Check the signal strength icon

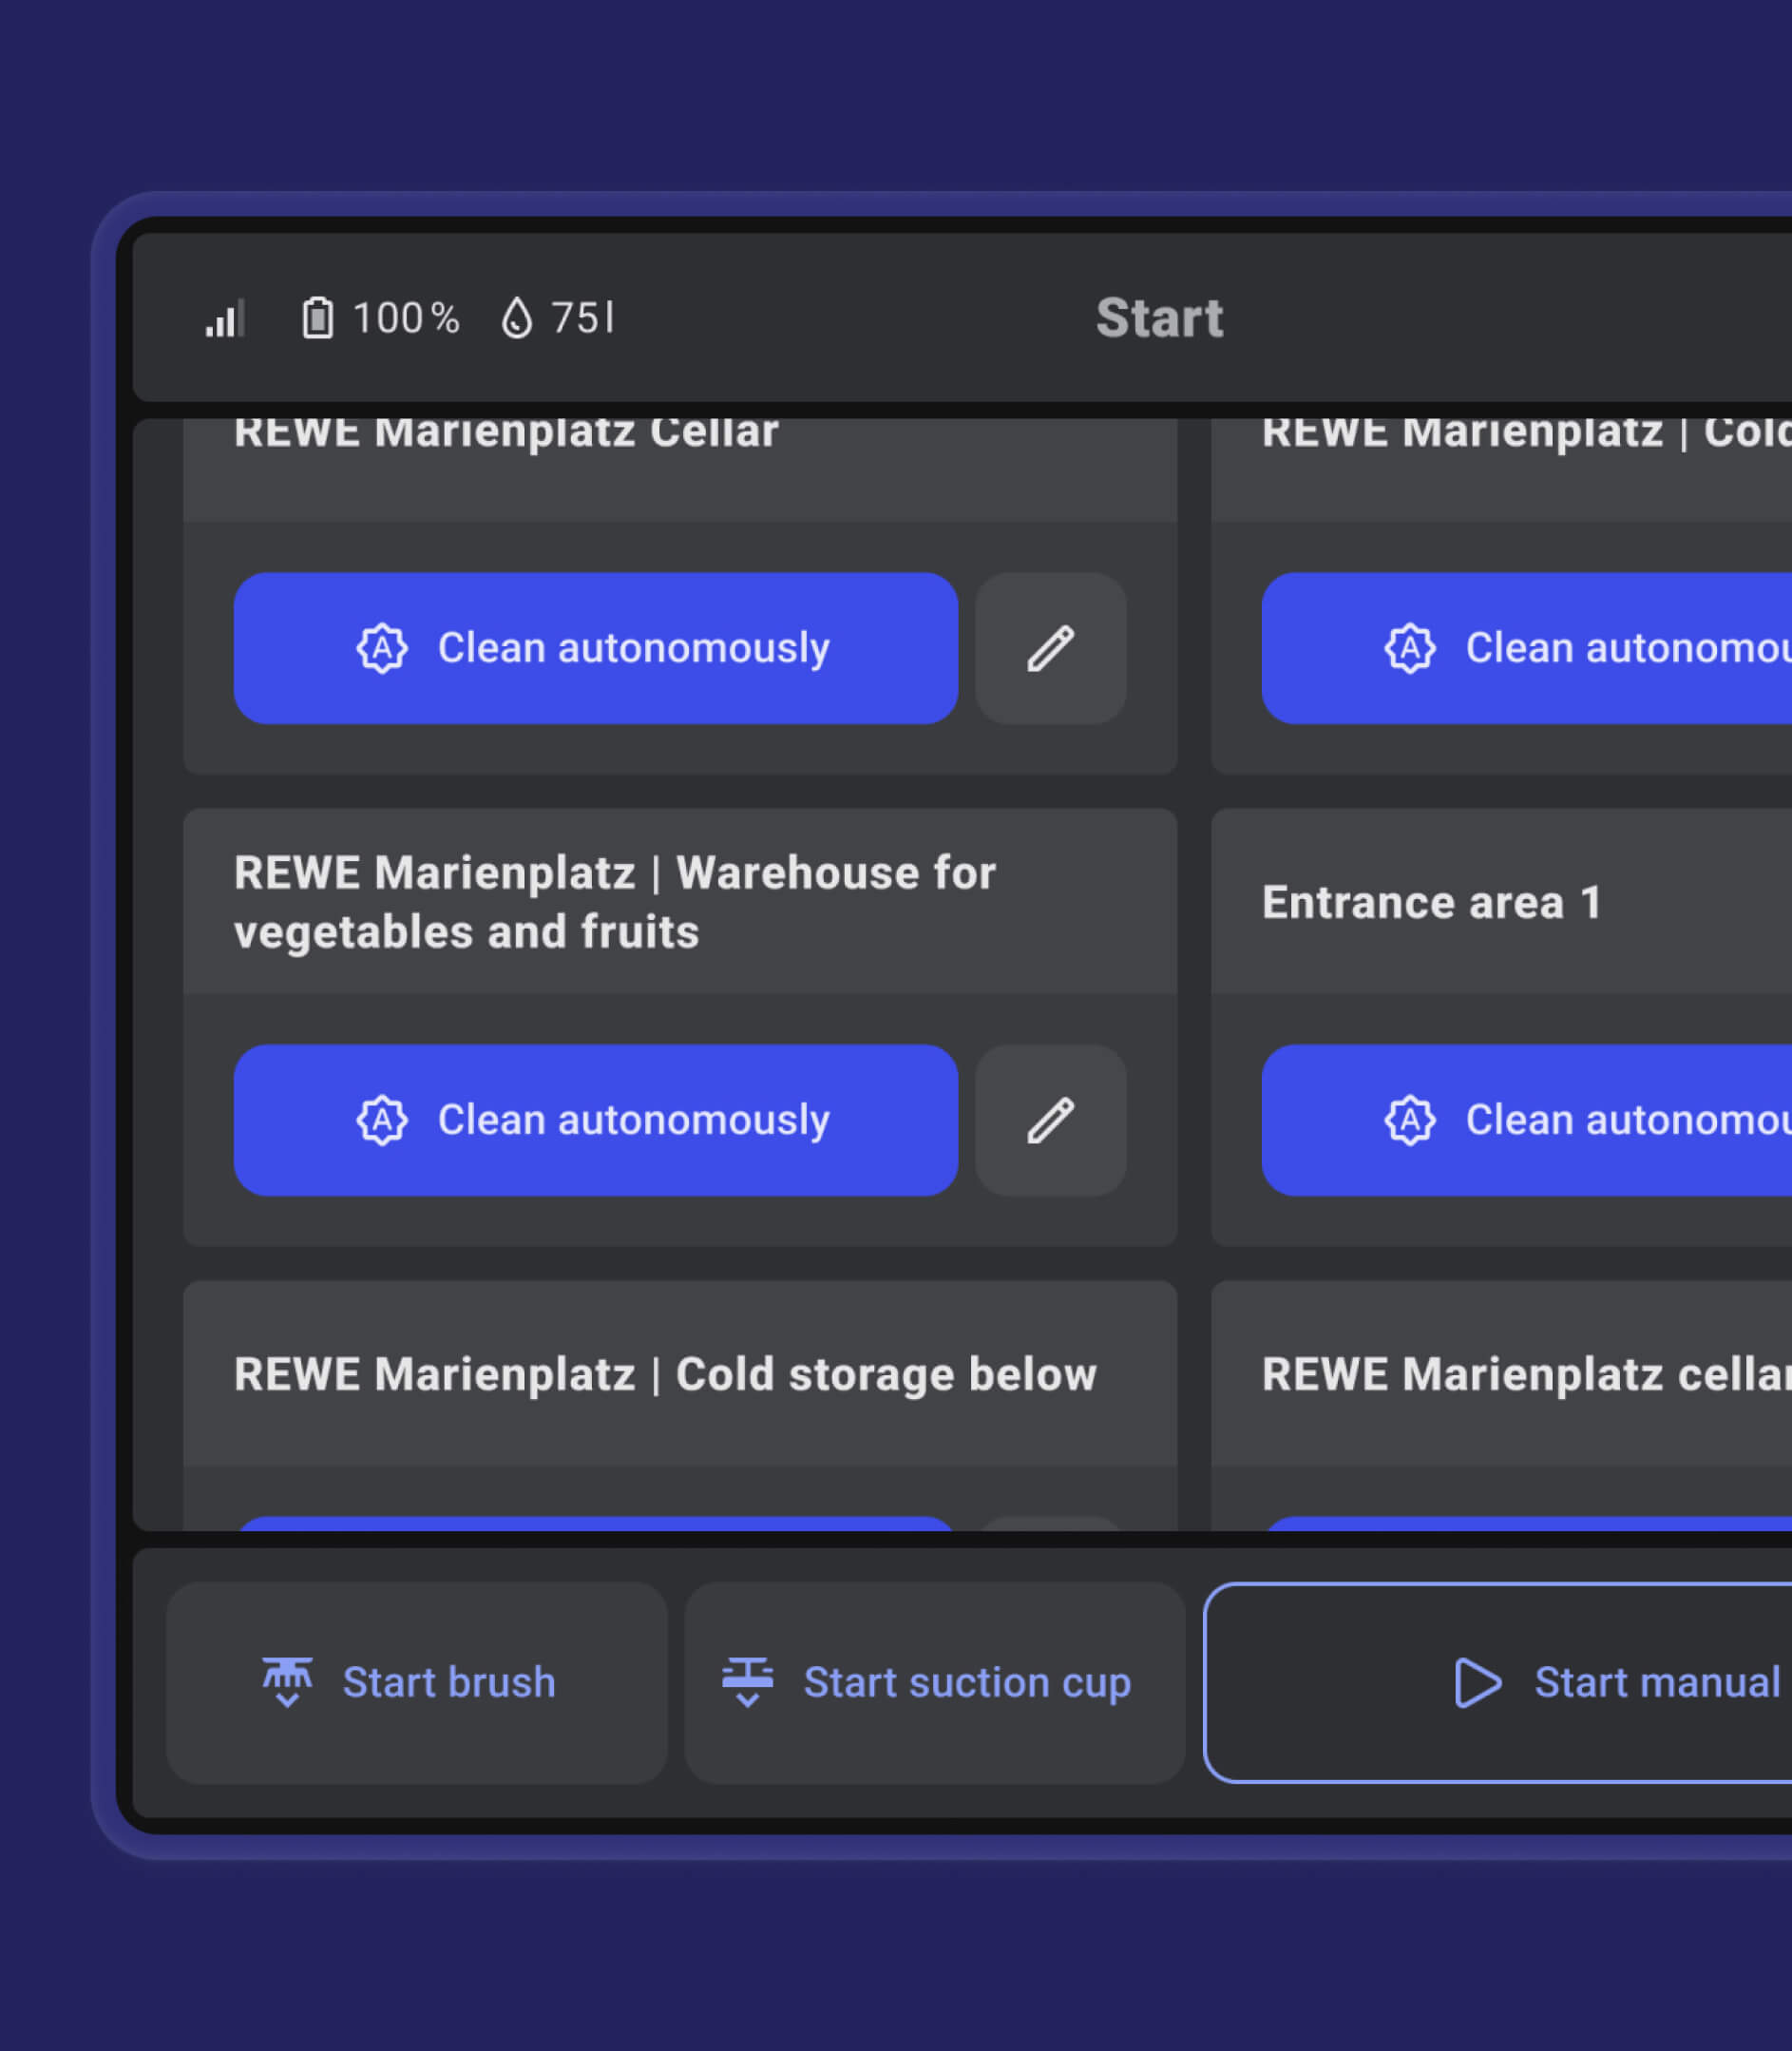pos(225,319)
